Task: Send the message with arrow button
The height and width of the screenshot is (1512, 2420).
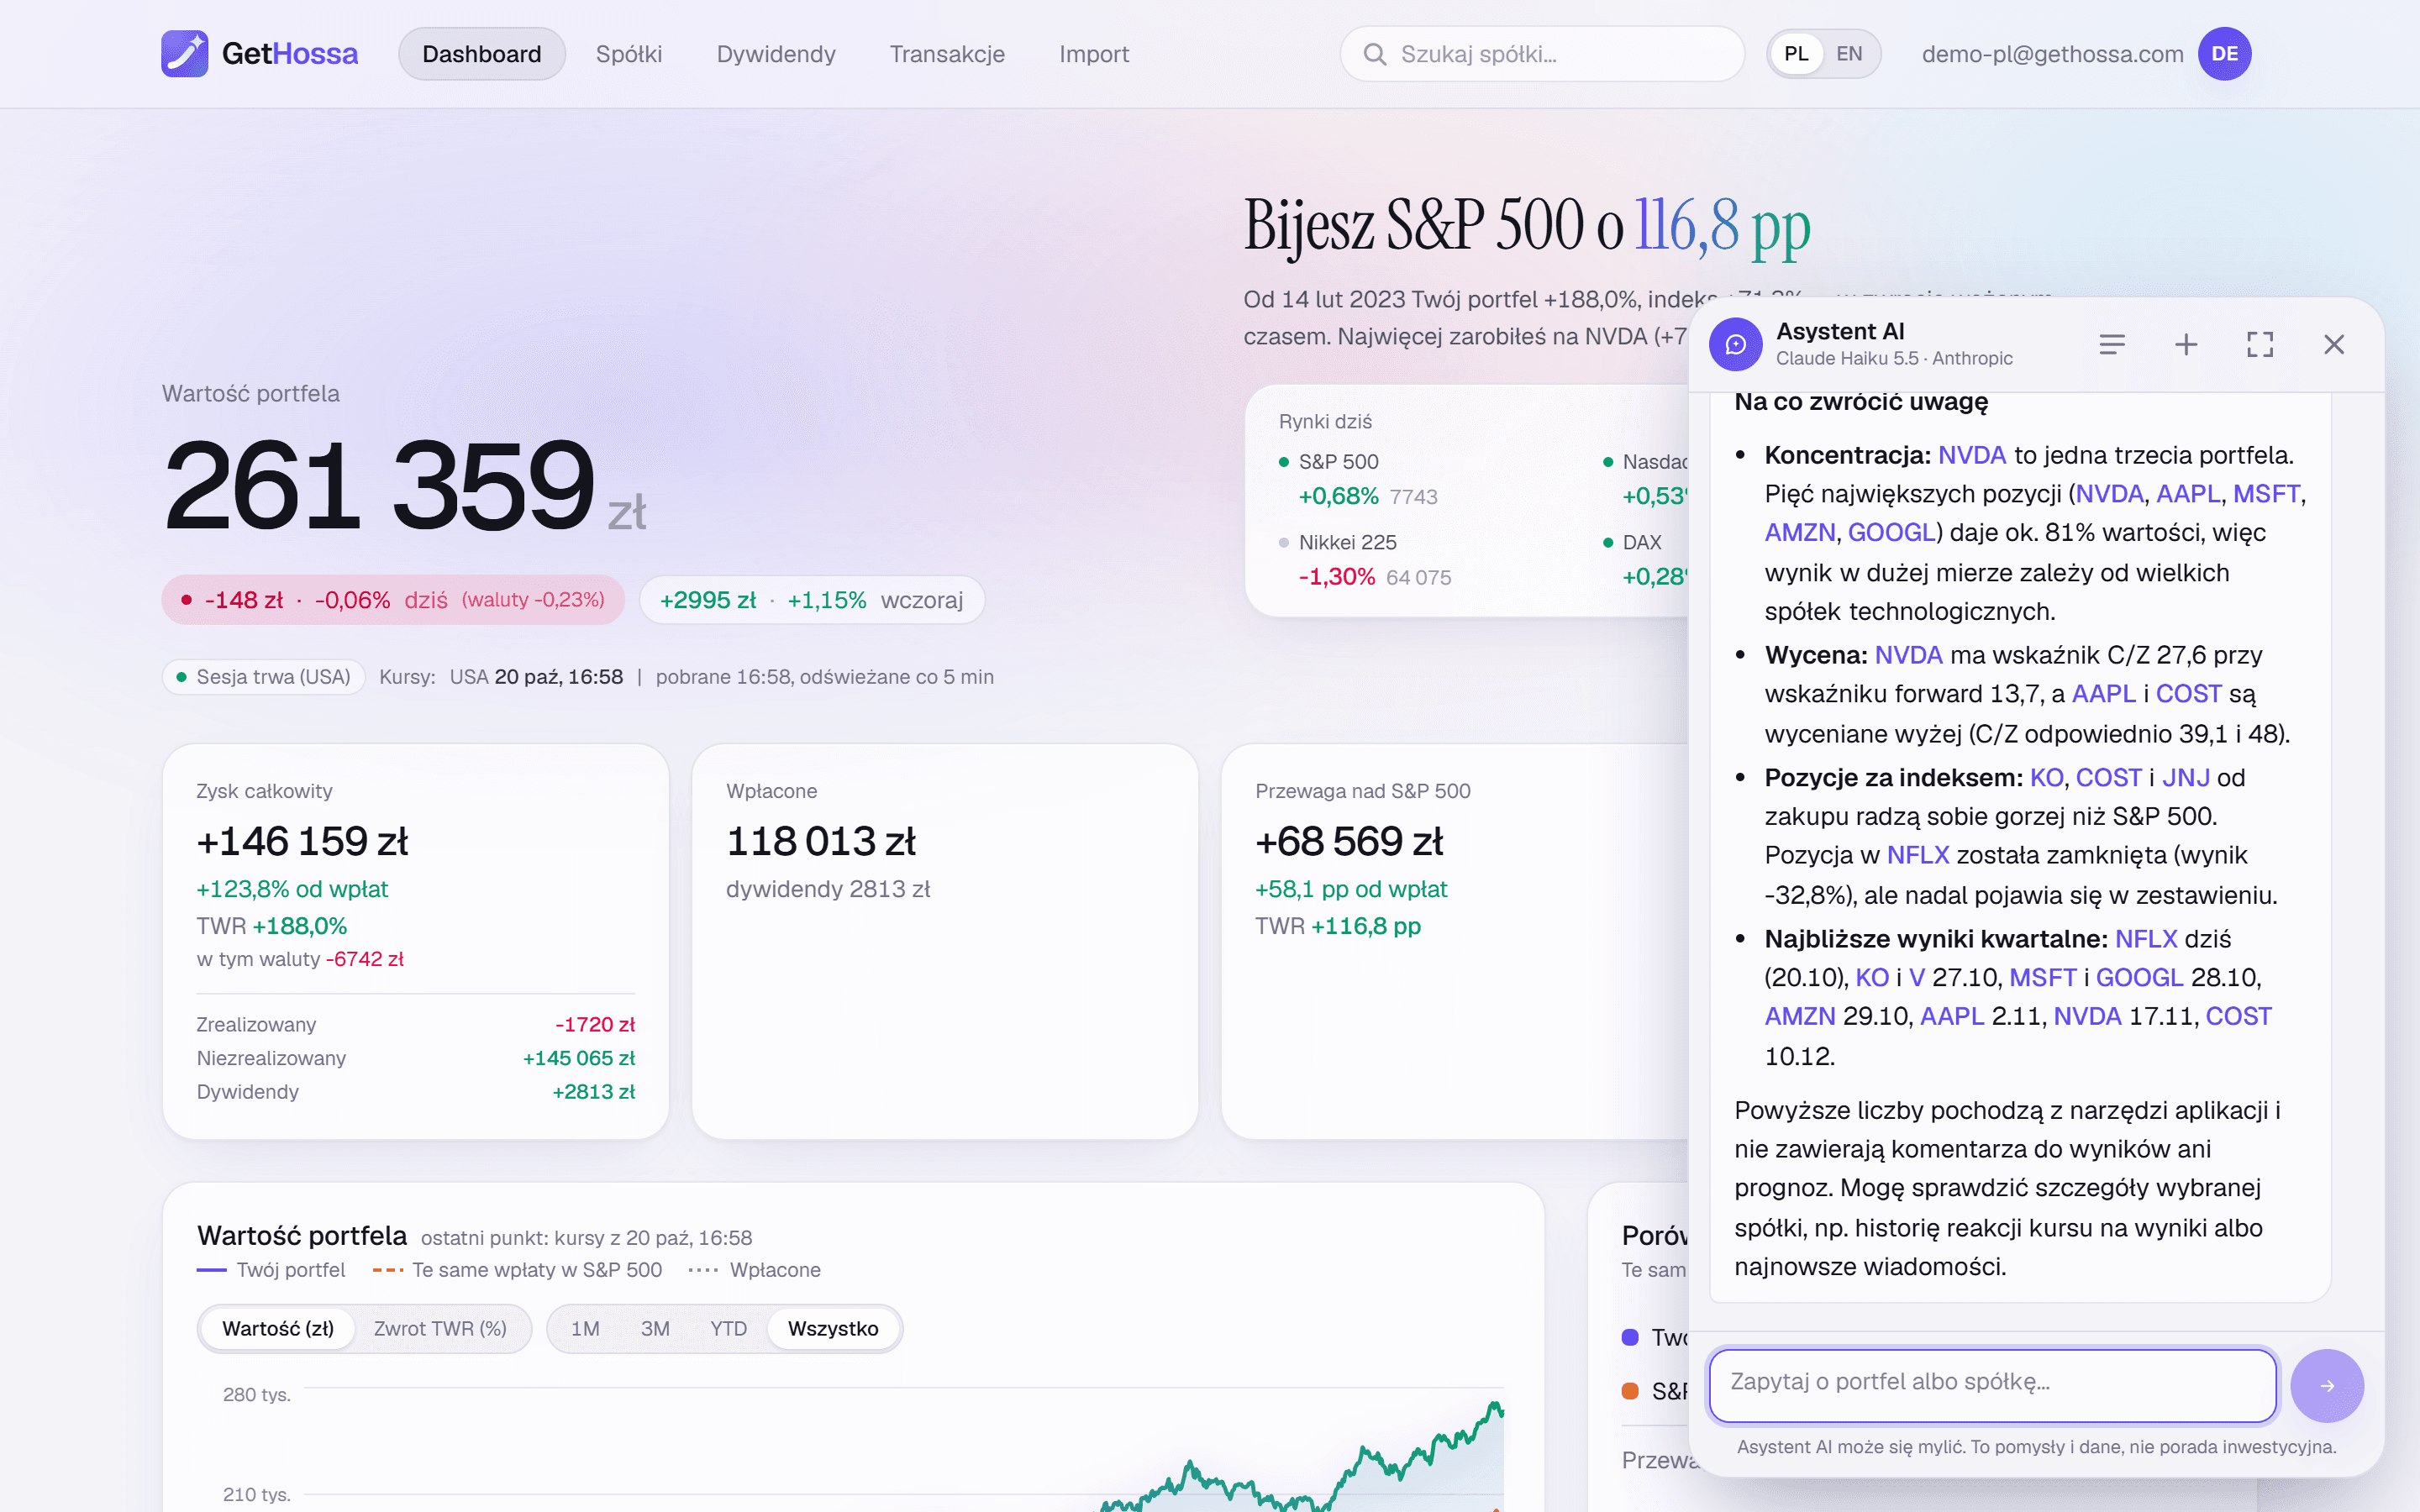Action: tap(2327, 1385)
